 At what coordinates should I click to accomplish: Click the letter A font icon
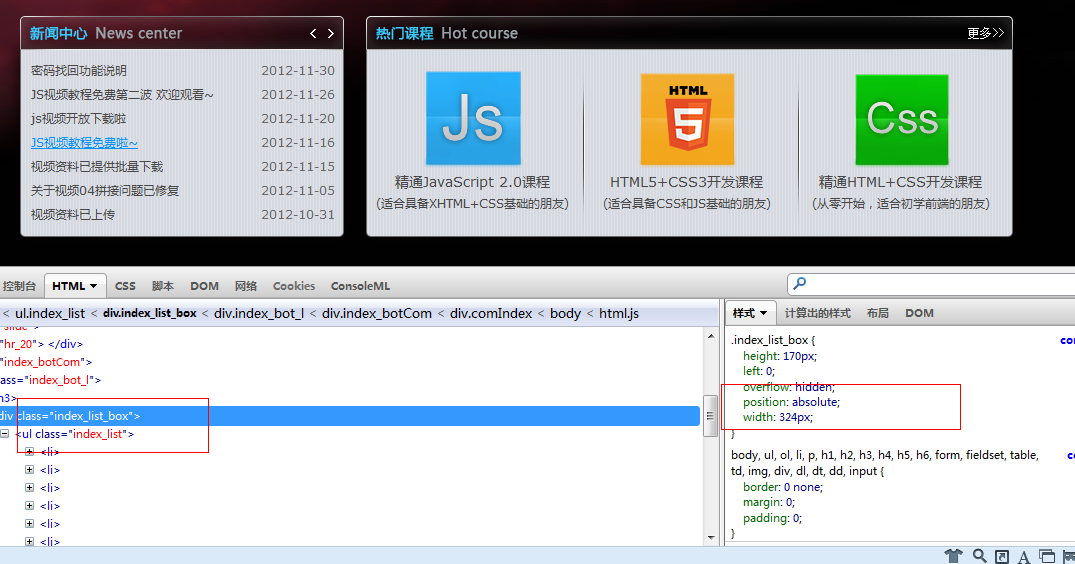point(1024,556)
